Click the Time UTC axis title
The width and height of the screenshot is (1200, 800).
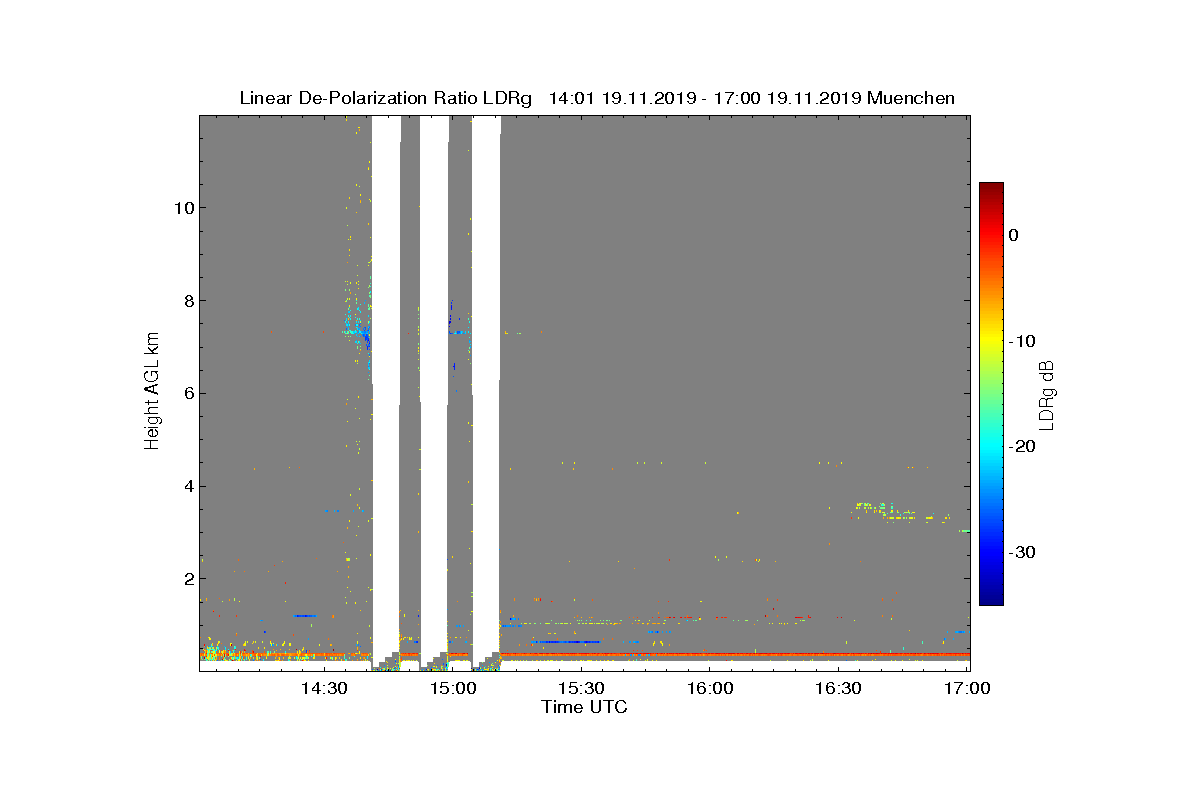[x=585, y=707]
